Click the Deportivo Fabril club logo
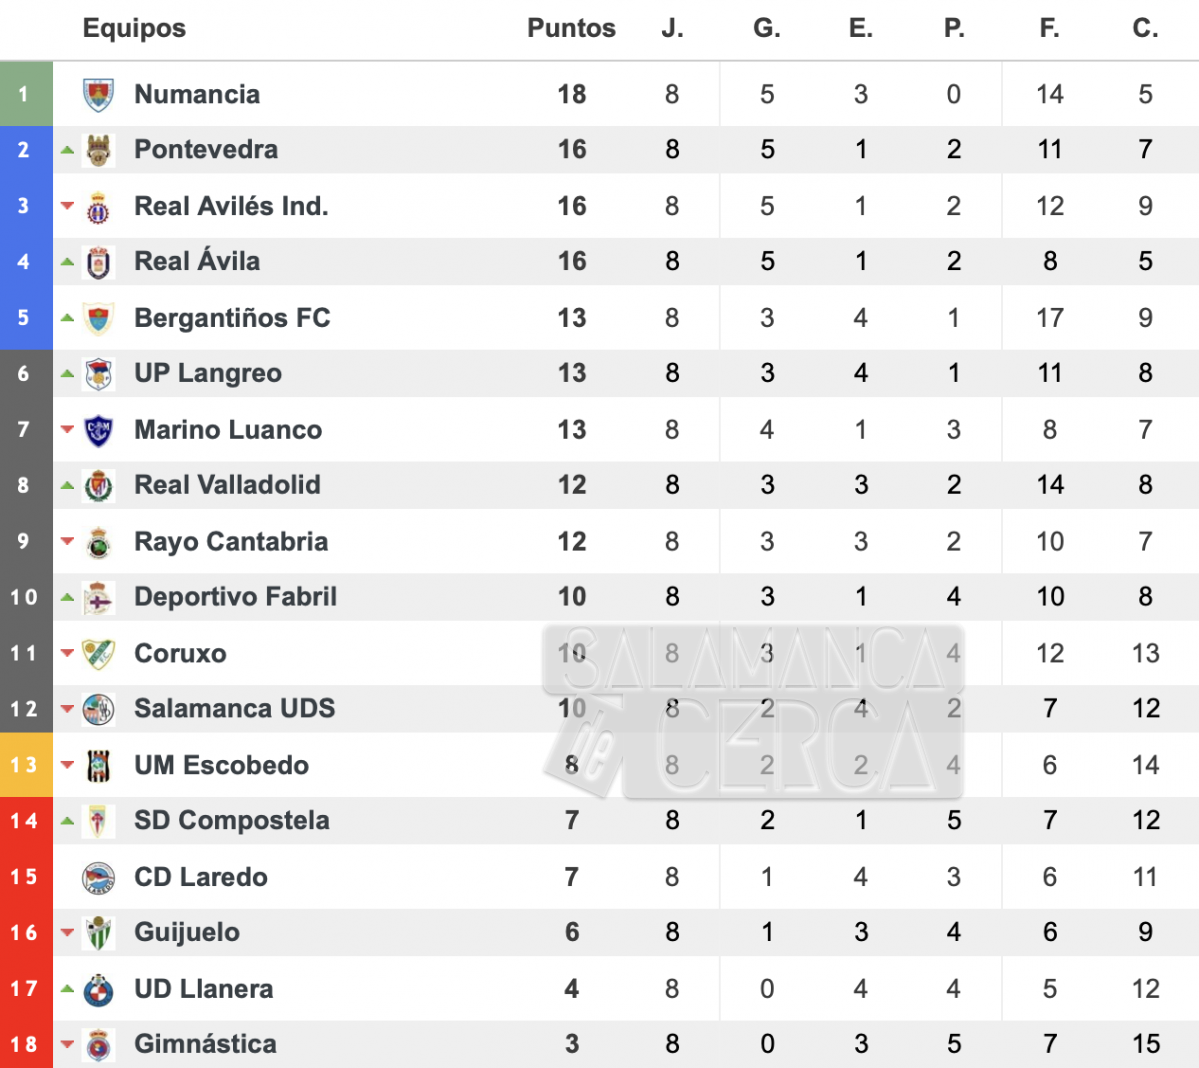Image resolution: width=1199 pixels, height=1068 pixels. click(99, 597)
